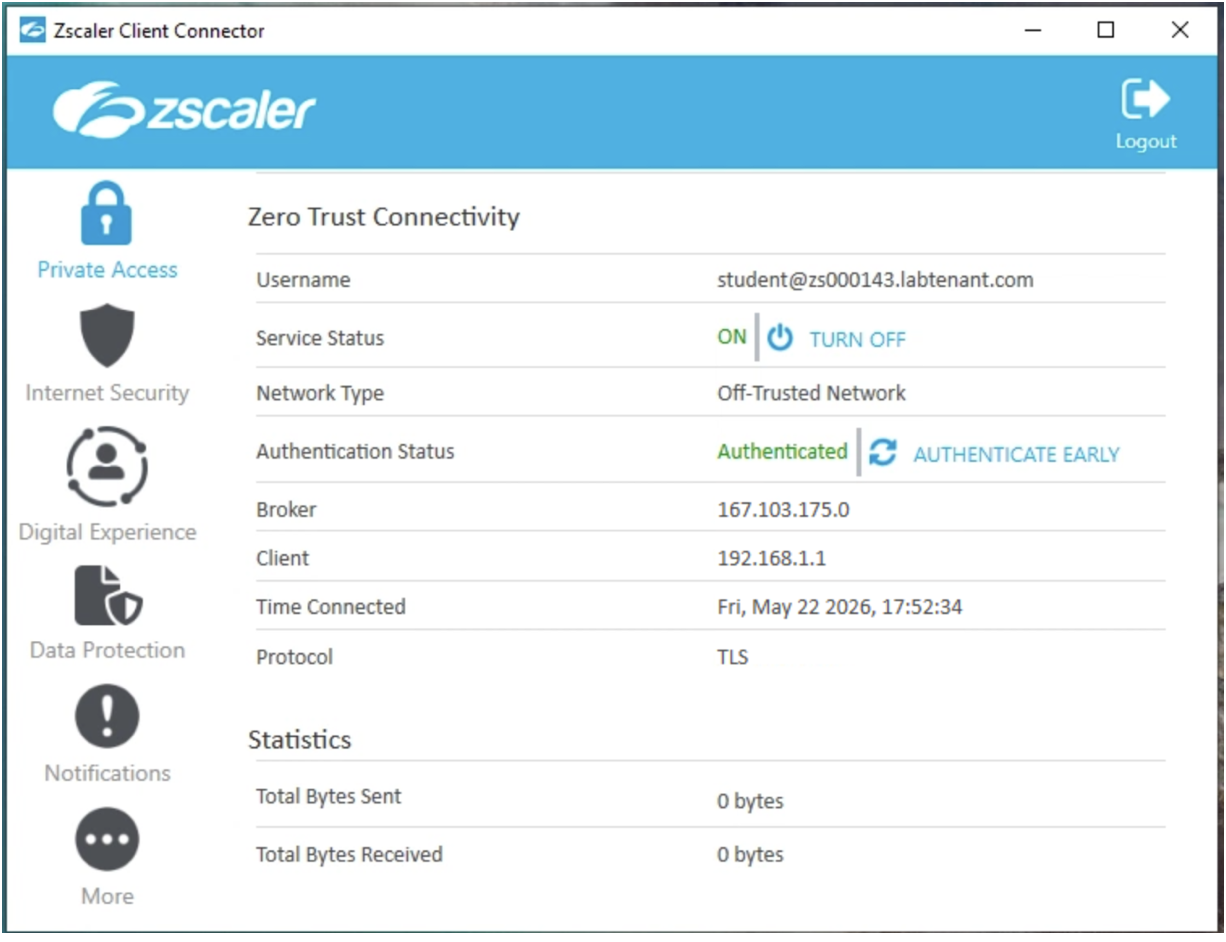This screenshot has width=1226, height=942.
Task: Click the Total Bytes Received label
Action: 349,855
